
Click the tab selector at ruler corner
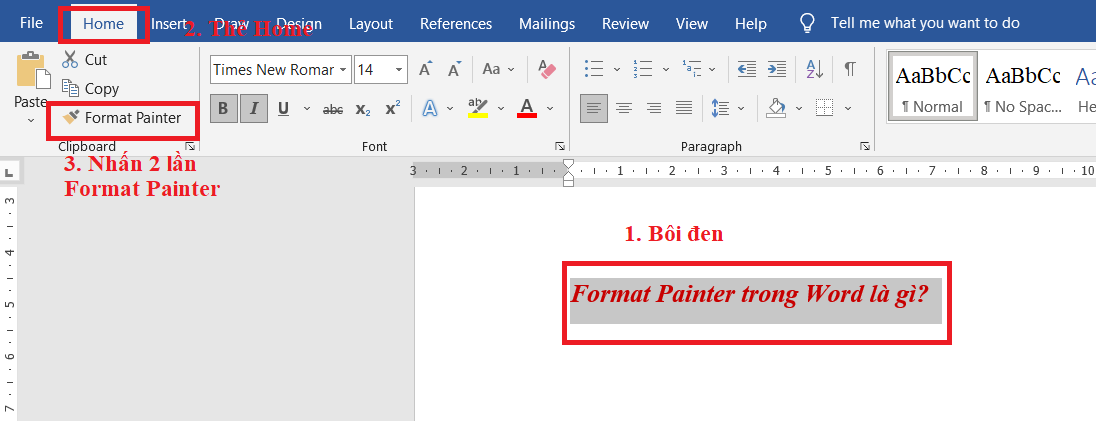11,171
